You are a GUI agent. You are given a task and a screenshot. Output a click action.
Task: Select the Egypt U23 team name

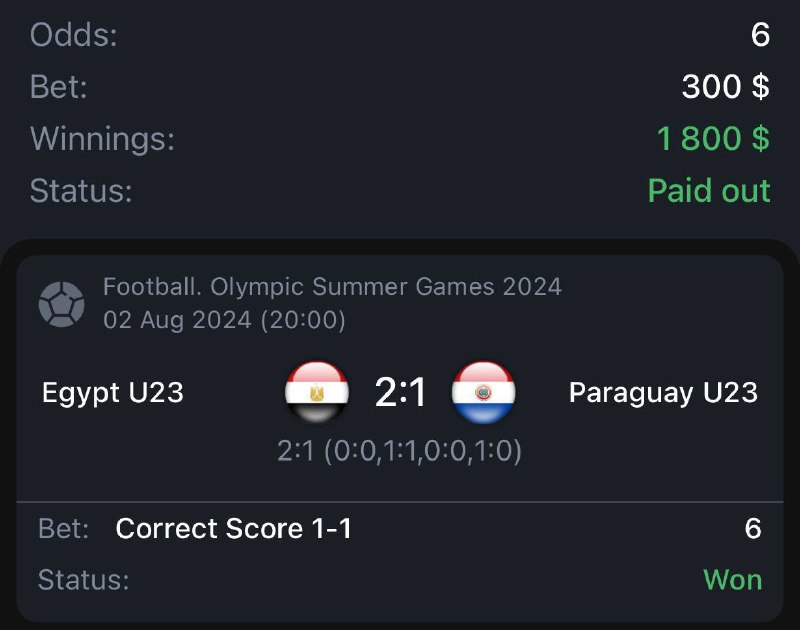(113, 392)
